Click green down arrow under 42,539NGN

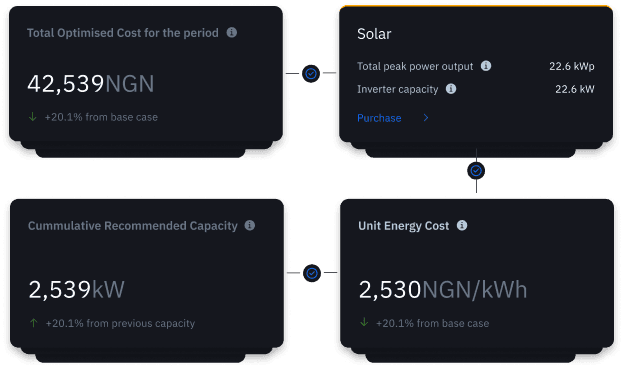(33, 117)
